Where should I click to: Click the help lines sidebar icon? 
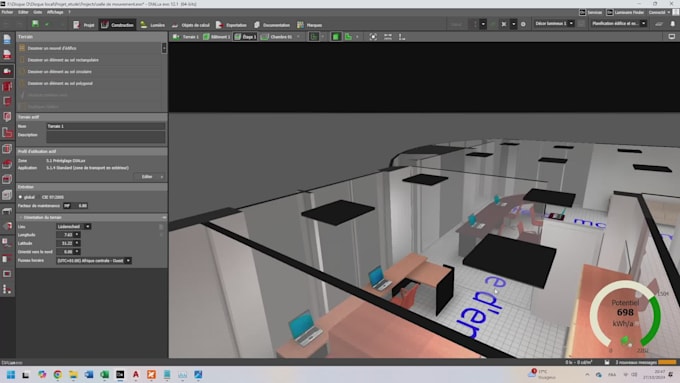[x=7, y=242]
